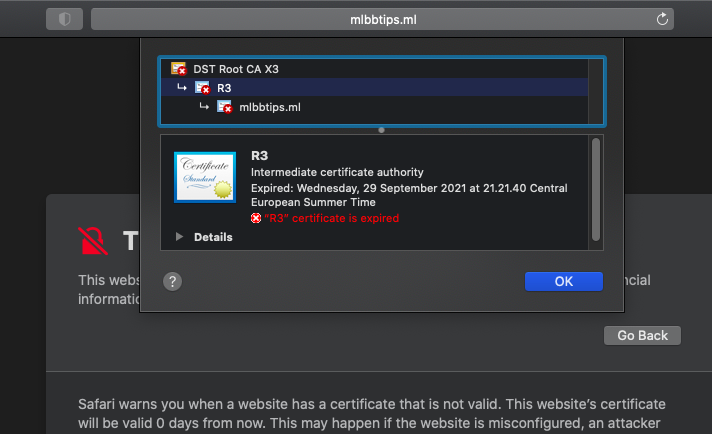Click the privacy shield icon in Safari toolbar

tap(64, 19)
